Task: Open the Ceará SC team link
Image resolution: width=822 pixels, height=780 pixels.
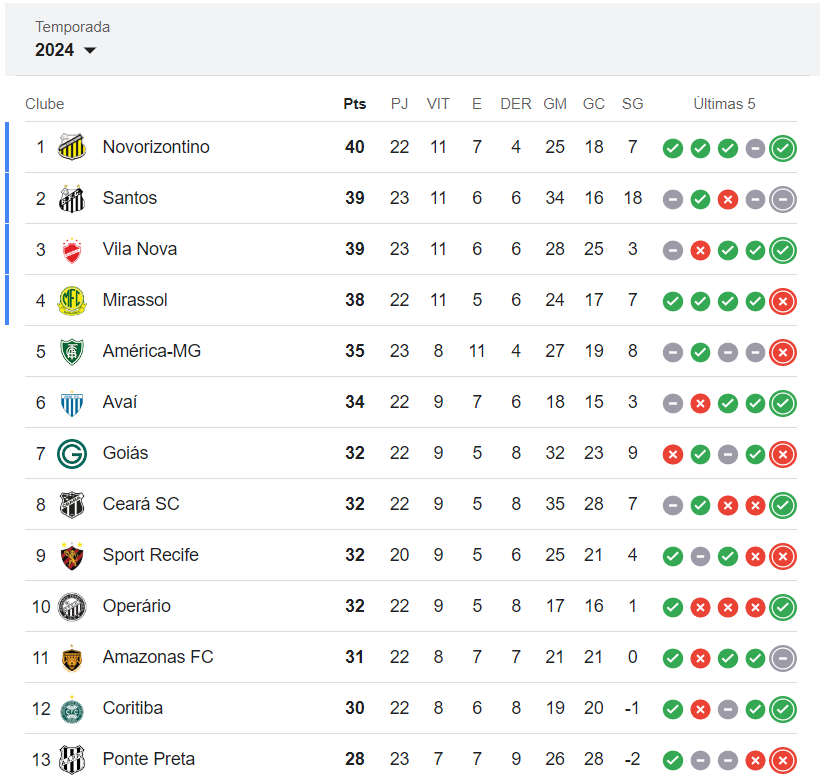Action: coord(141,504)
